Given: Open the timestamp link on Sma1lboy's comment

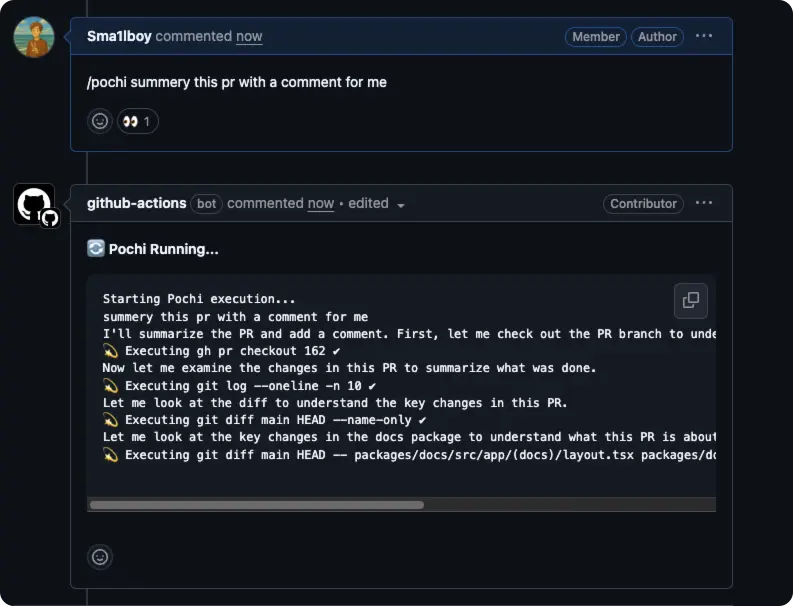Looking at the screenshot, I should (x=249, y=36).
